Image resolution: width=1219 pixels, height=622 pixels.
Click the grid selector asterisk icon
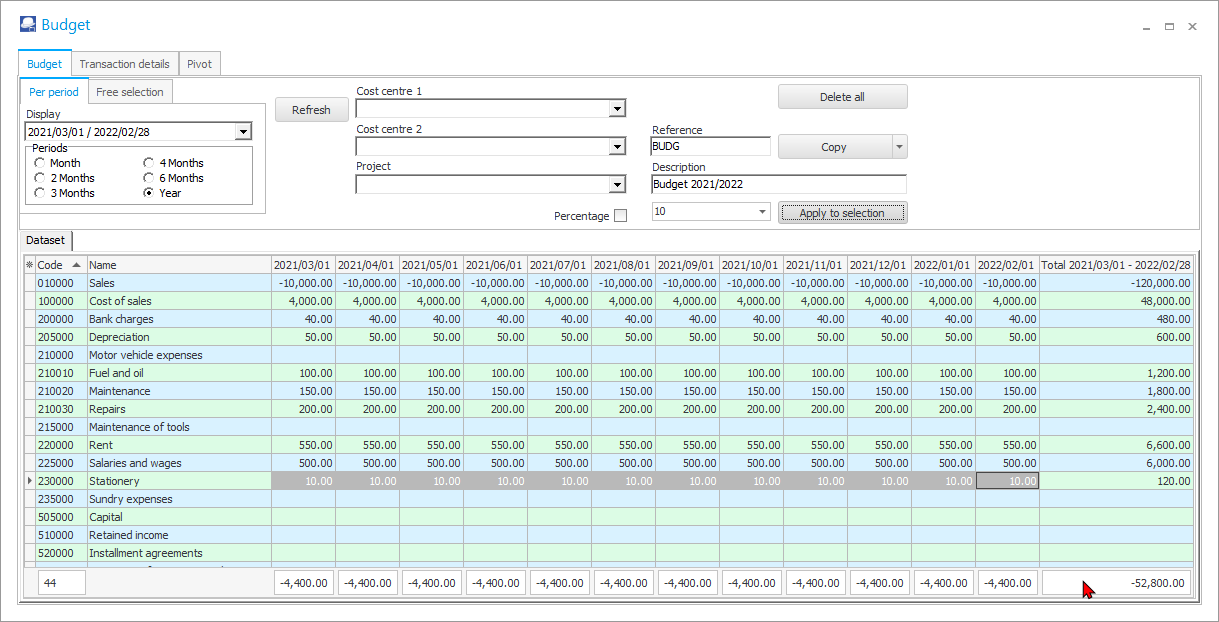(29, 265)
